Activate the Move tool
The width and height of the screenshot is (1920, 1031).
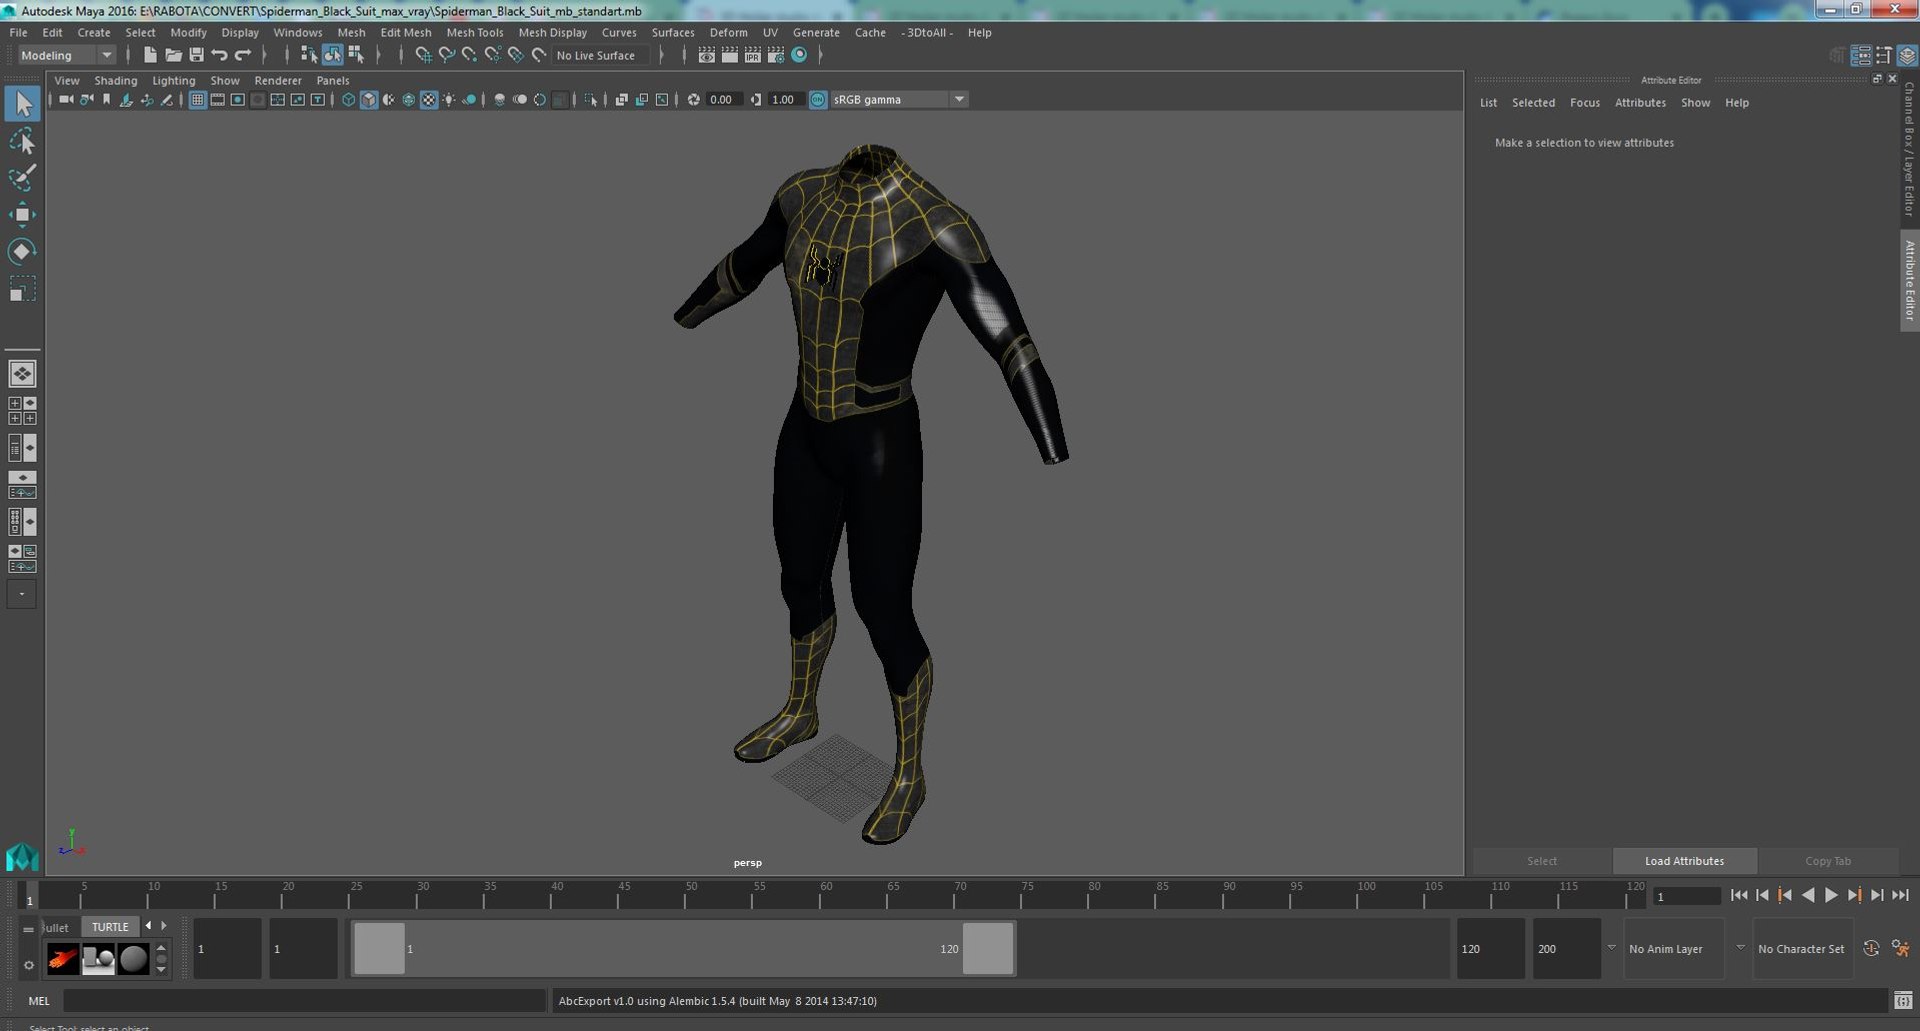22,214
